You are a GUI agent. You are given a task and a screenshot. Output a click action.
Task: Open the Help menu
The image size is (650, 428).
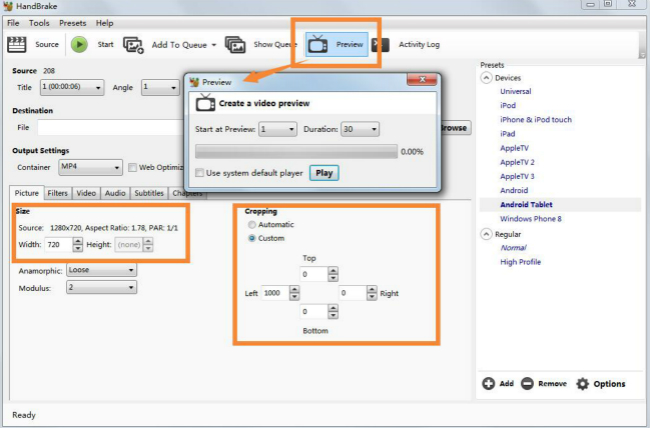click(x=104, y=23)
